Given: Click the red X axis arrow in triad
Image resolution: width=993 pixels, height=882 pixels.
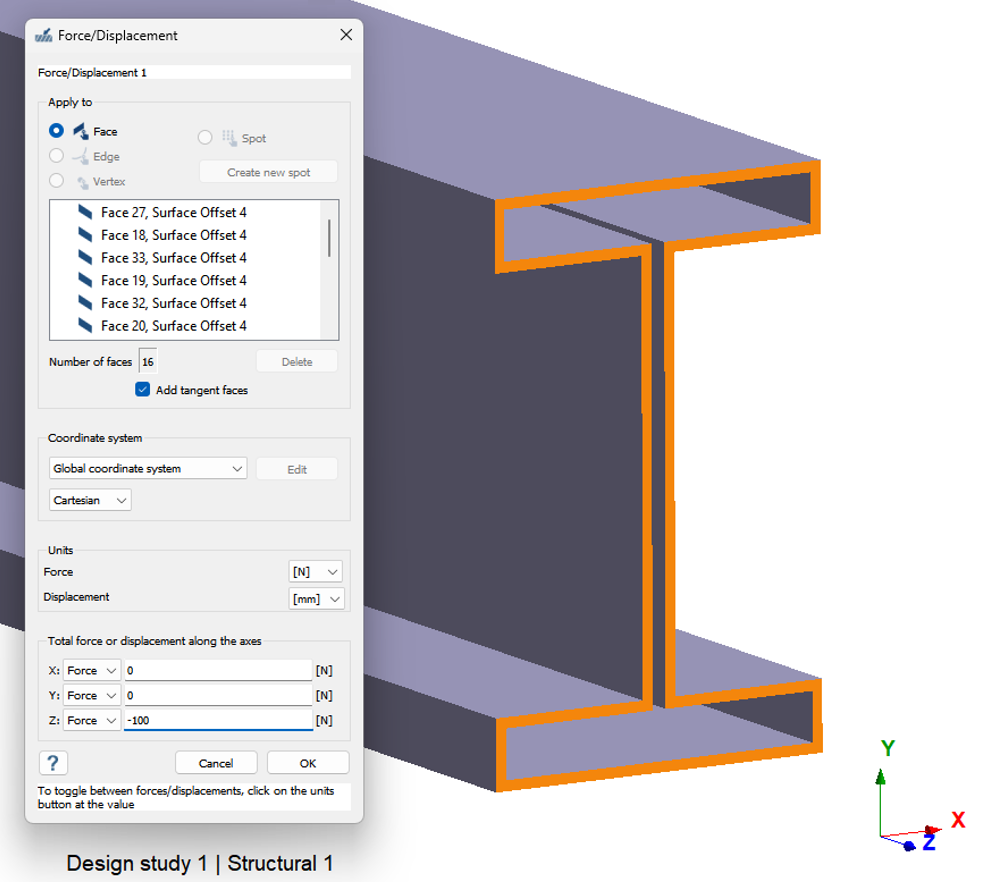Looking at the screenshot, I should coord(932,829).
